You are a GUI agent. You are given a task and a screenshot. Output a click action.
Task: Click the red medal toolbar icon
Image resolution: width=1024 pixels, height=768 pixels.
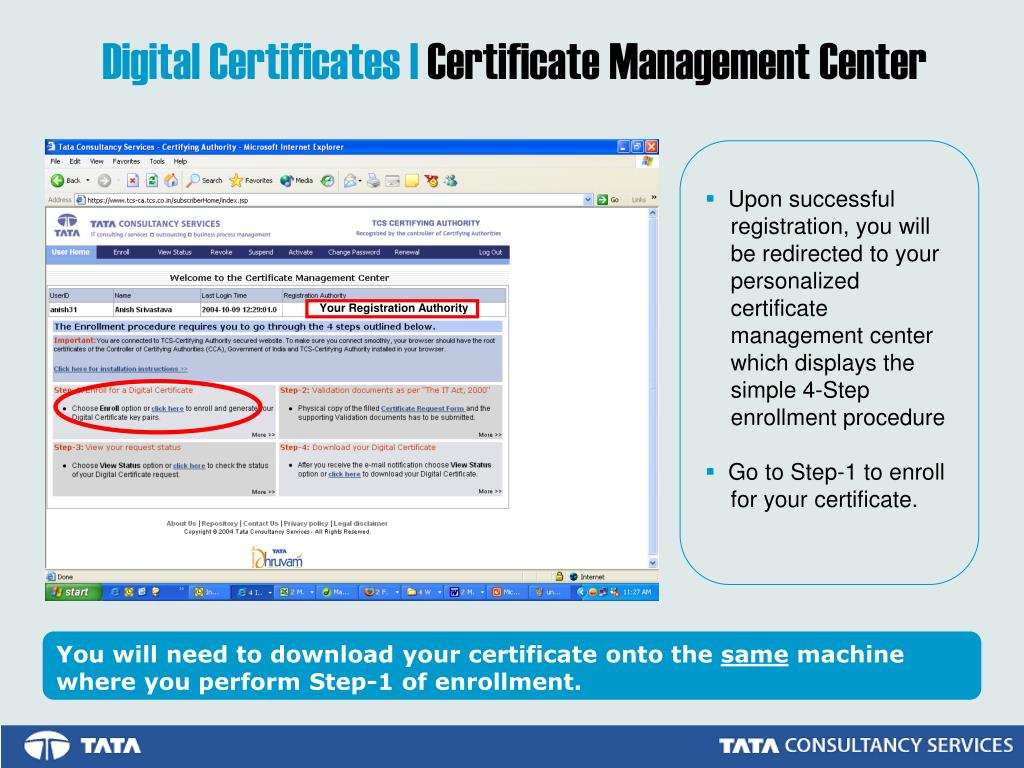(431, 180)
